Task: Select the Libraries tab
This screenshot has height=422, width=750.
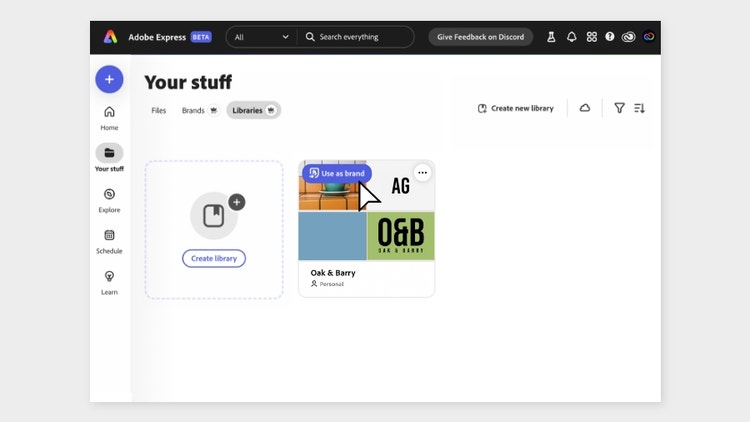Action: [254, 111]
